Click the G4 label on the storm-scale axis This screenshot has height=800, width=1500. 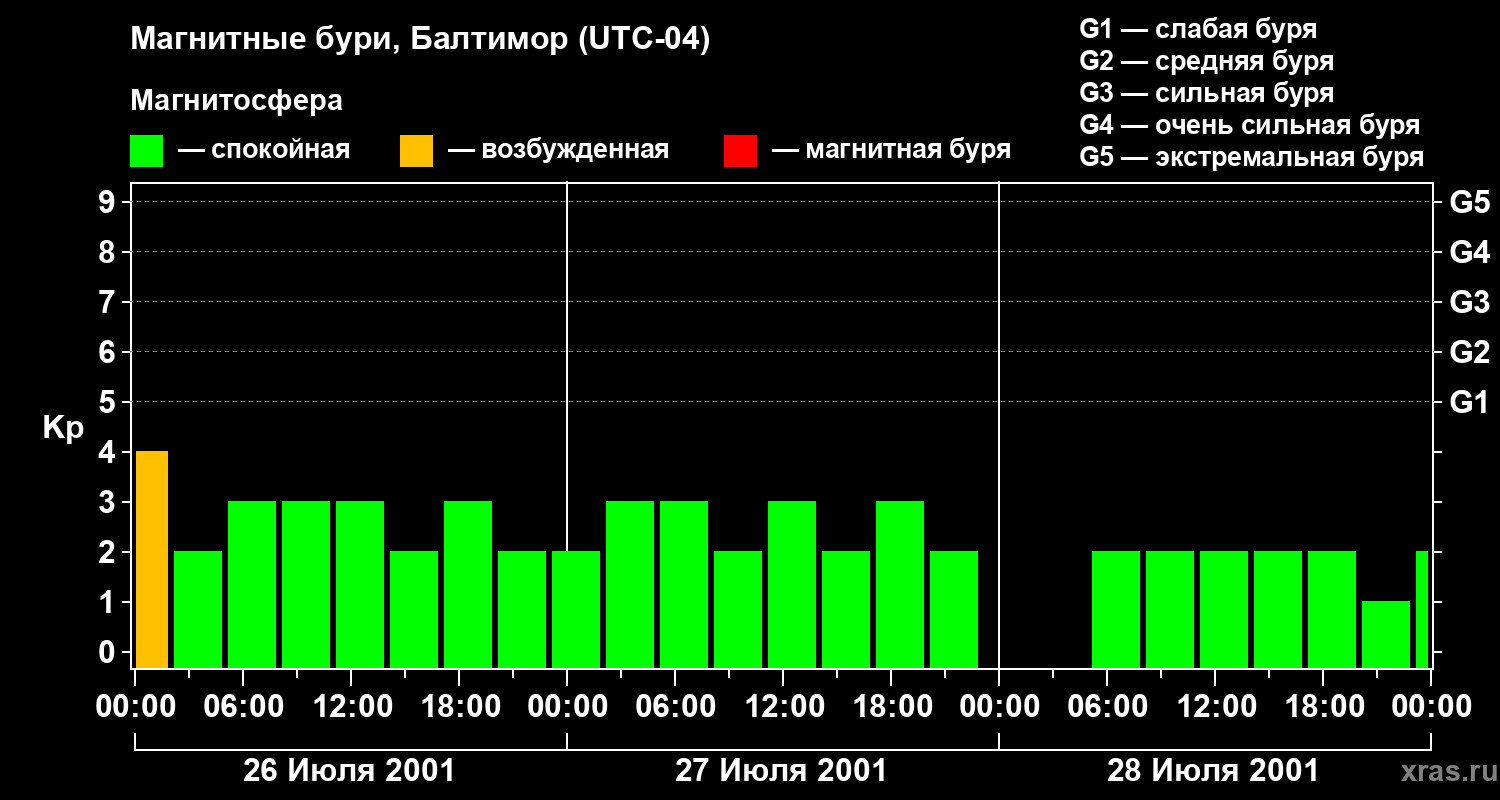pyautogui.click(x=1470, y=252)
